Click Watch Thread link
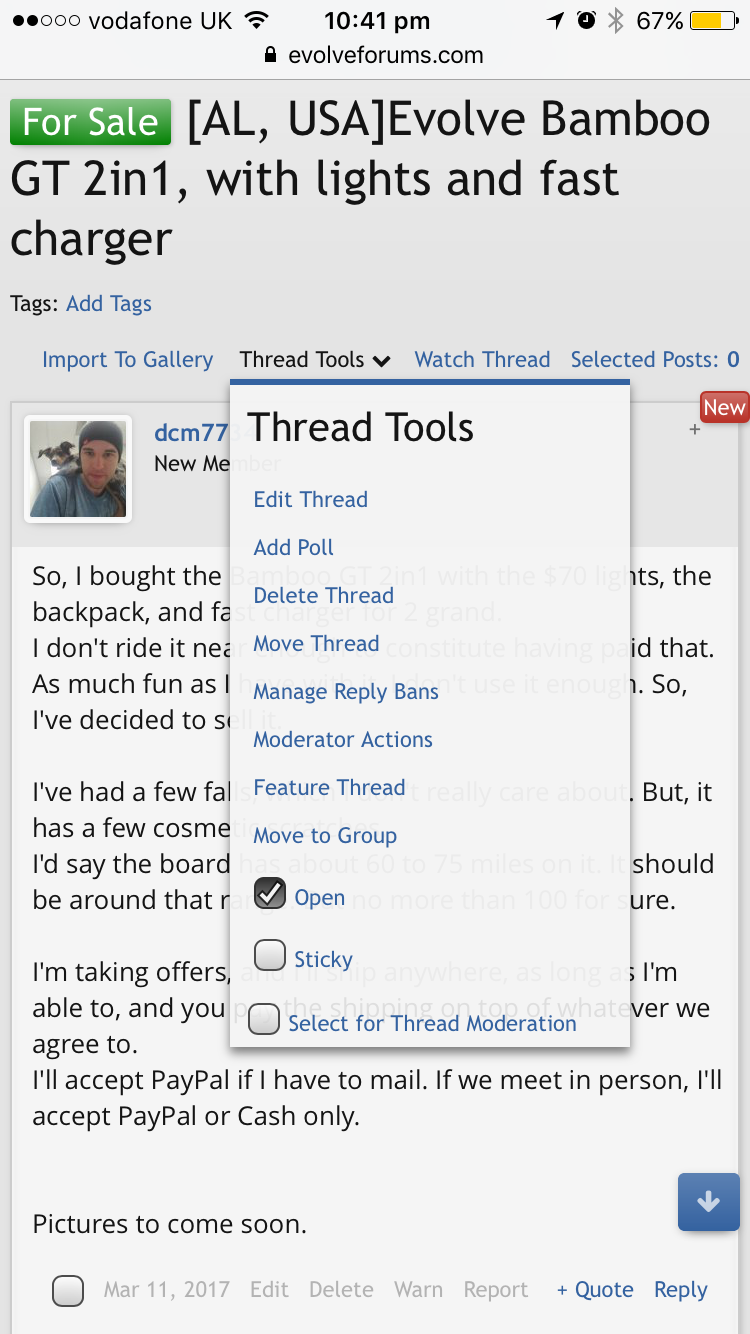 [x=483, y=360]
